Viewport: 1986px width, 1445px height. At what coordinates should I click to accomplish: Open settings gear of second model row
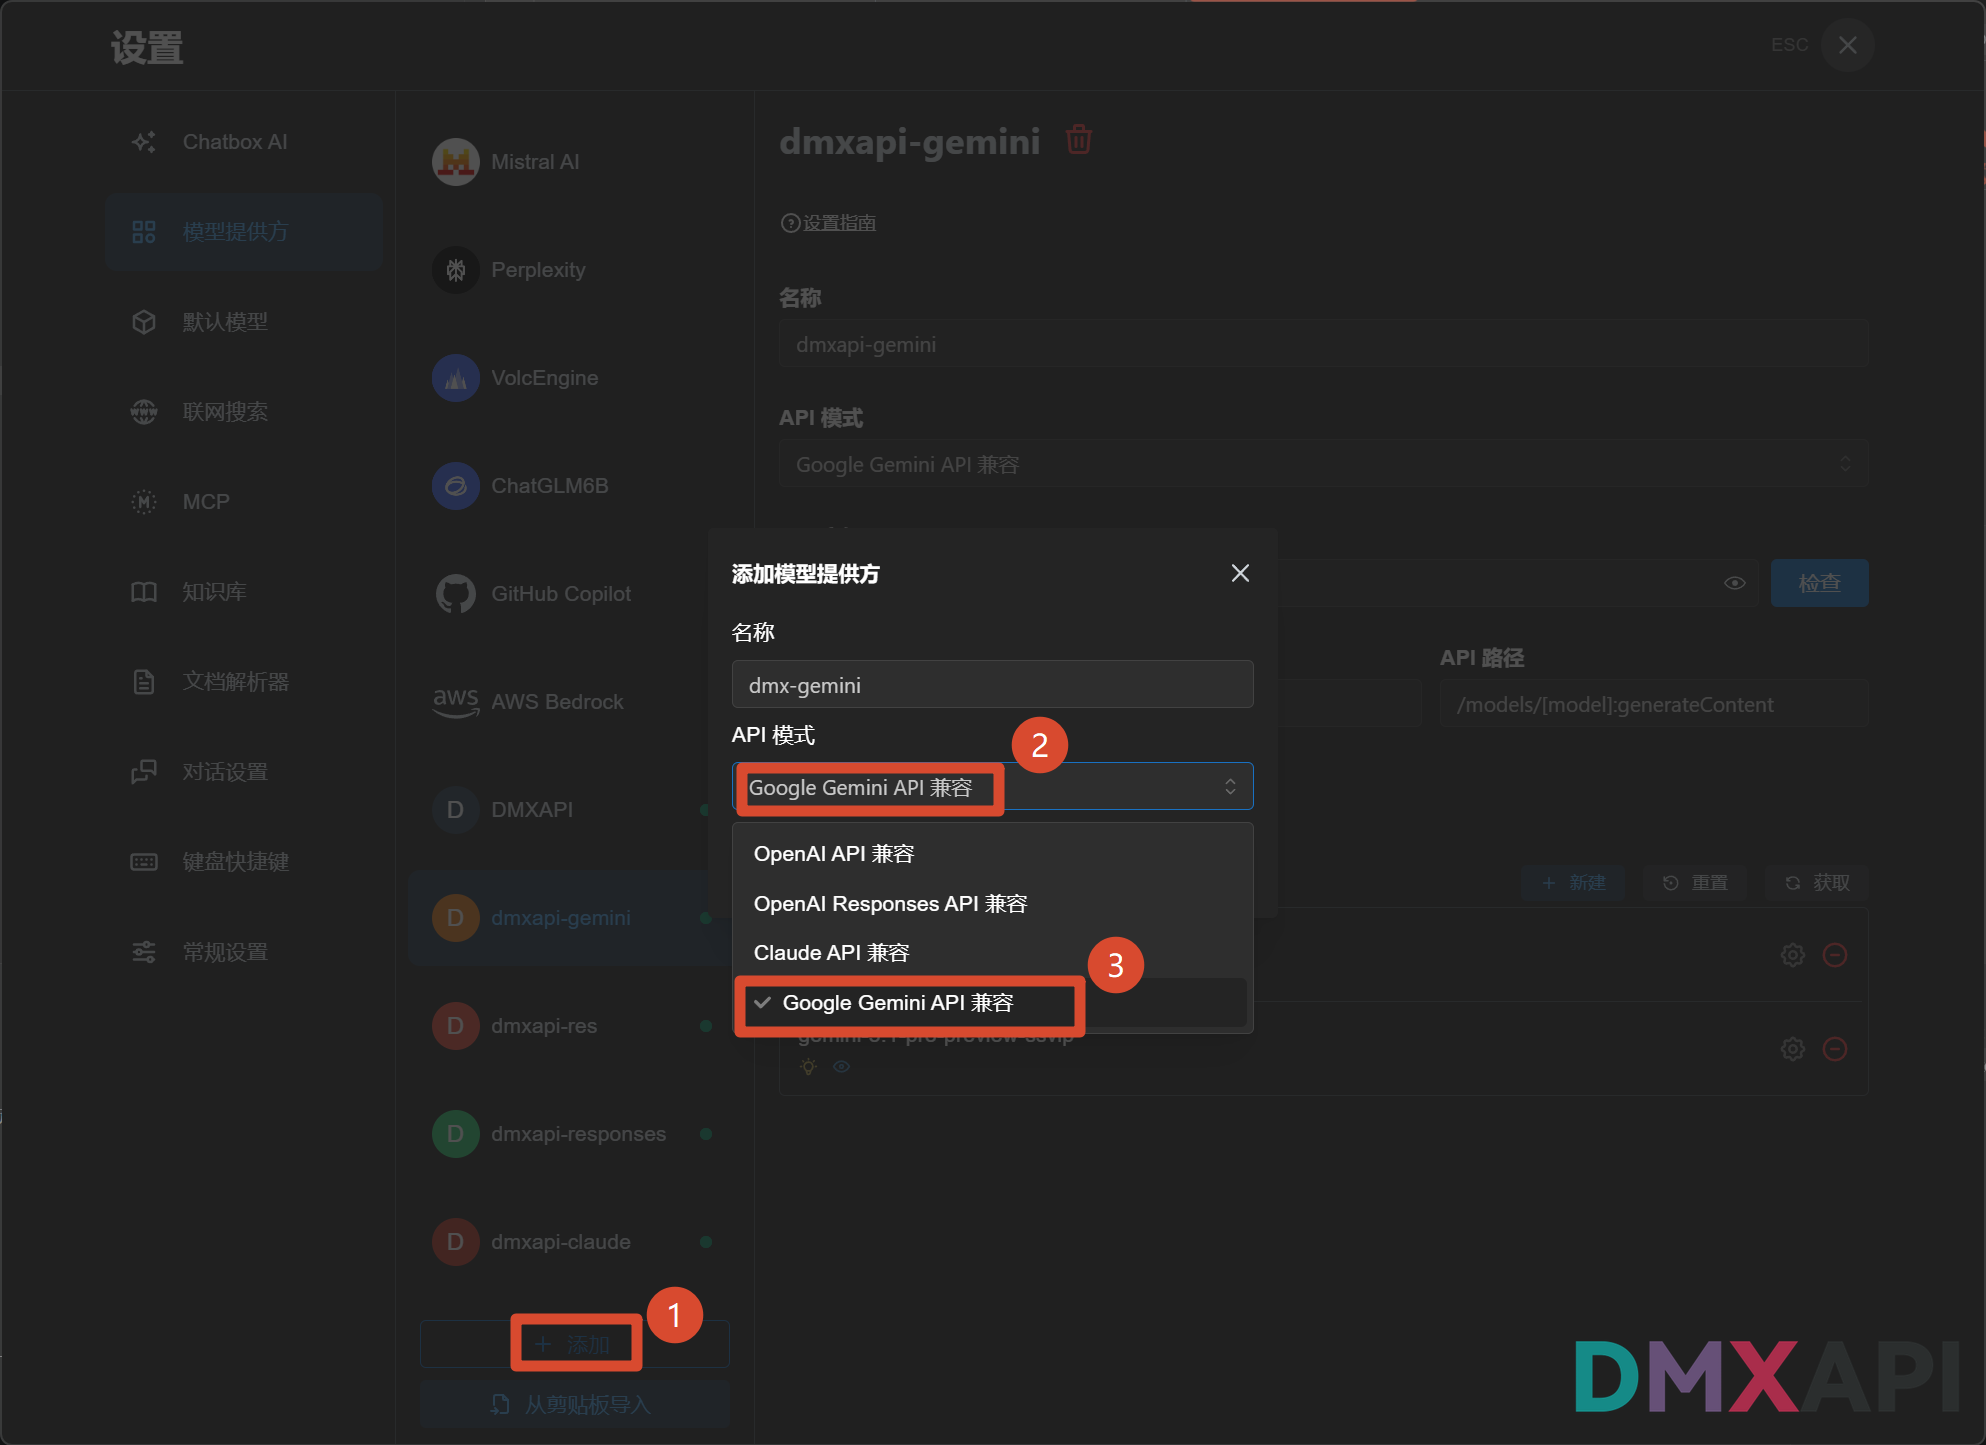pyautogui.click(x=1793, y=1049)
